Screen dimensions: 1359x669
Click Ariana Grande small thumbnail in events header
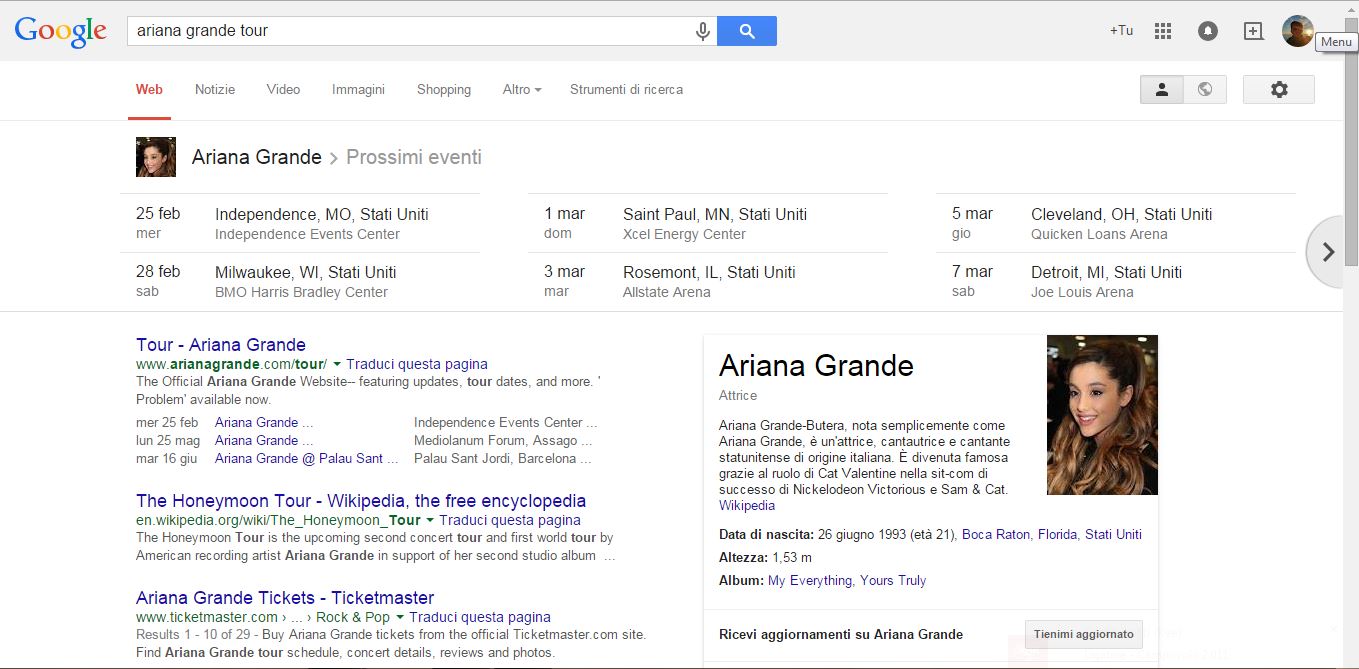point(156,157)
